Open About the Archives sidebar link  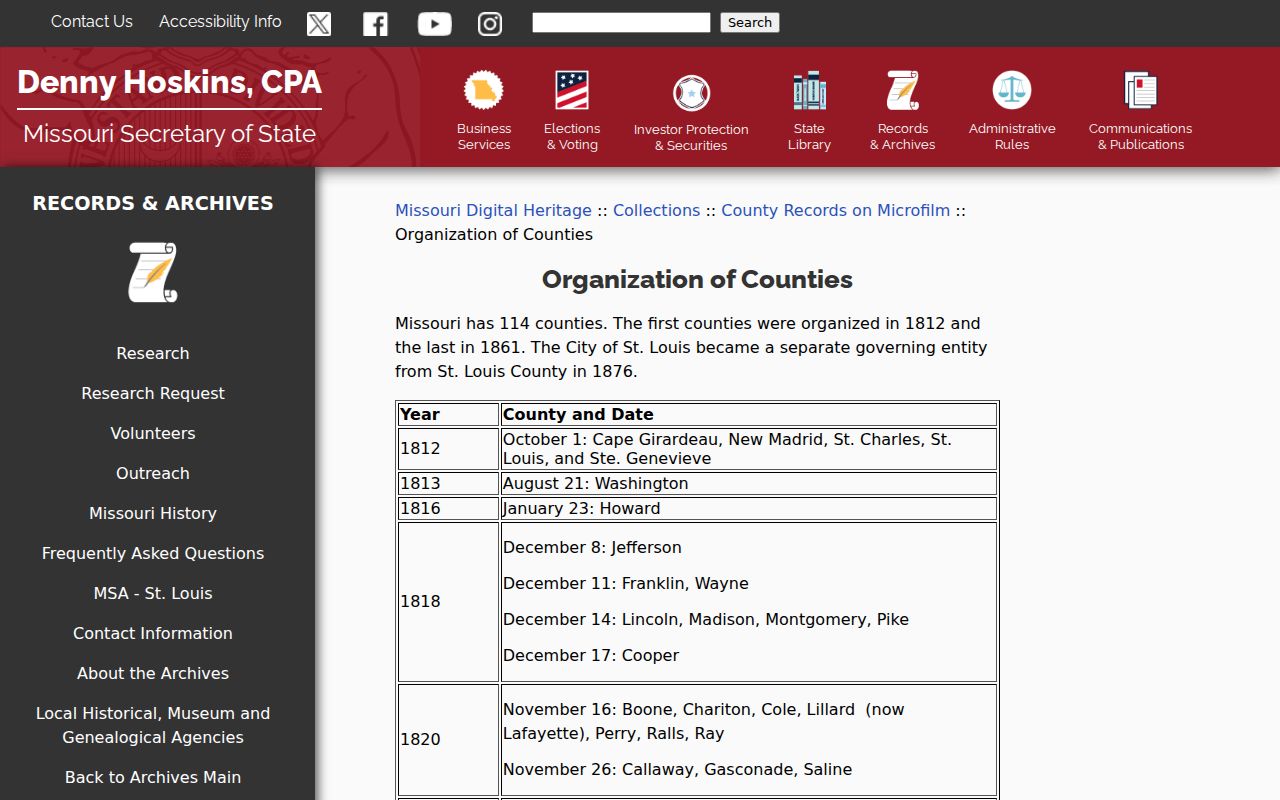pyautogui.click(x=153, y=673)
